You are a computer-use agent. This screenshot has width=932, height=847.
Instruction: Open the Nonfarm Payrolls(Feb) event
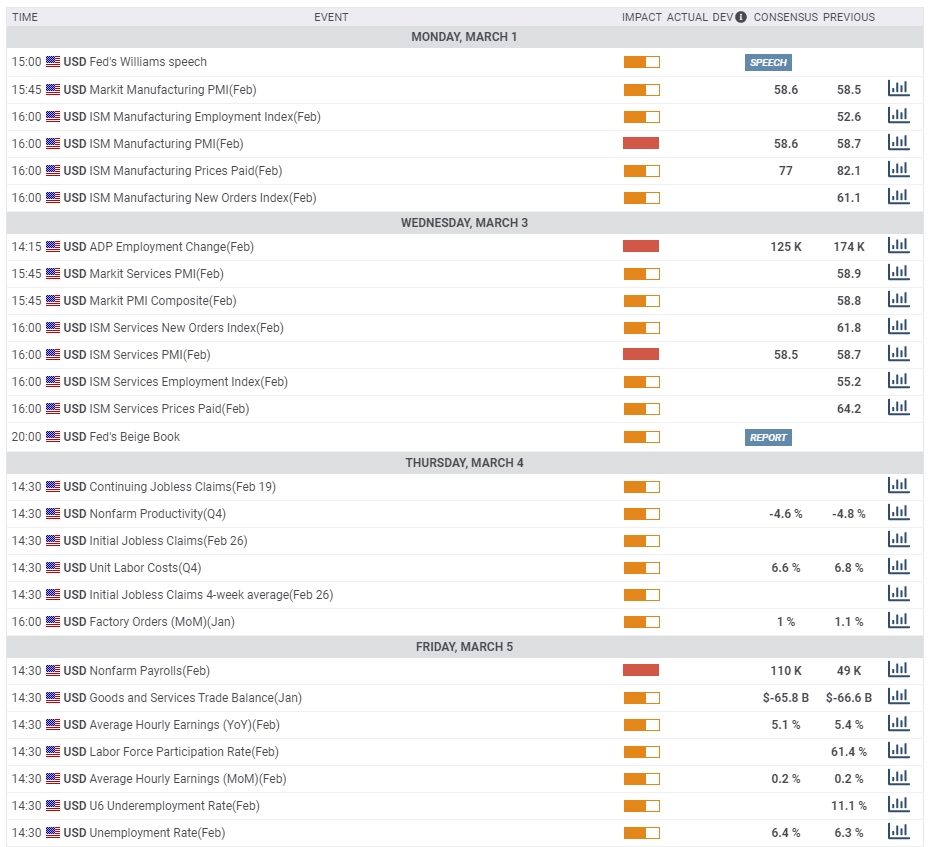click(149, 671)
